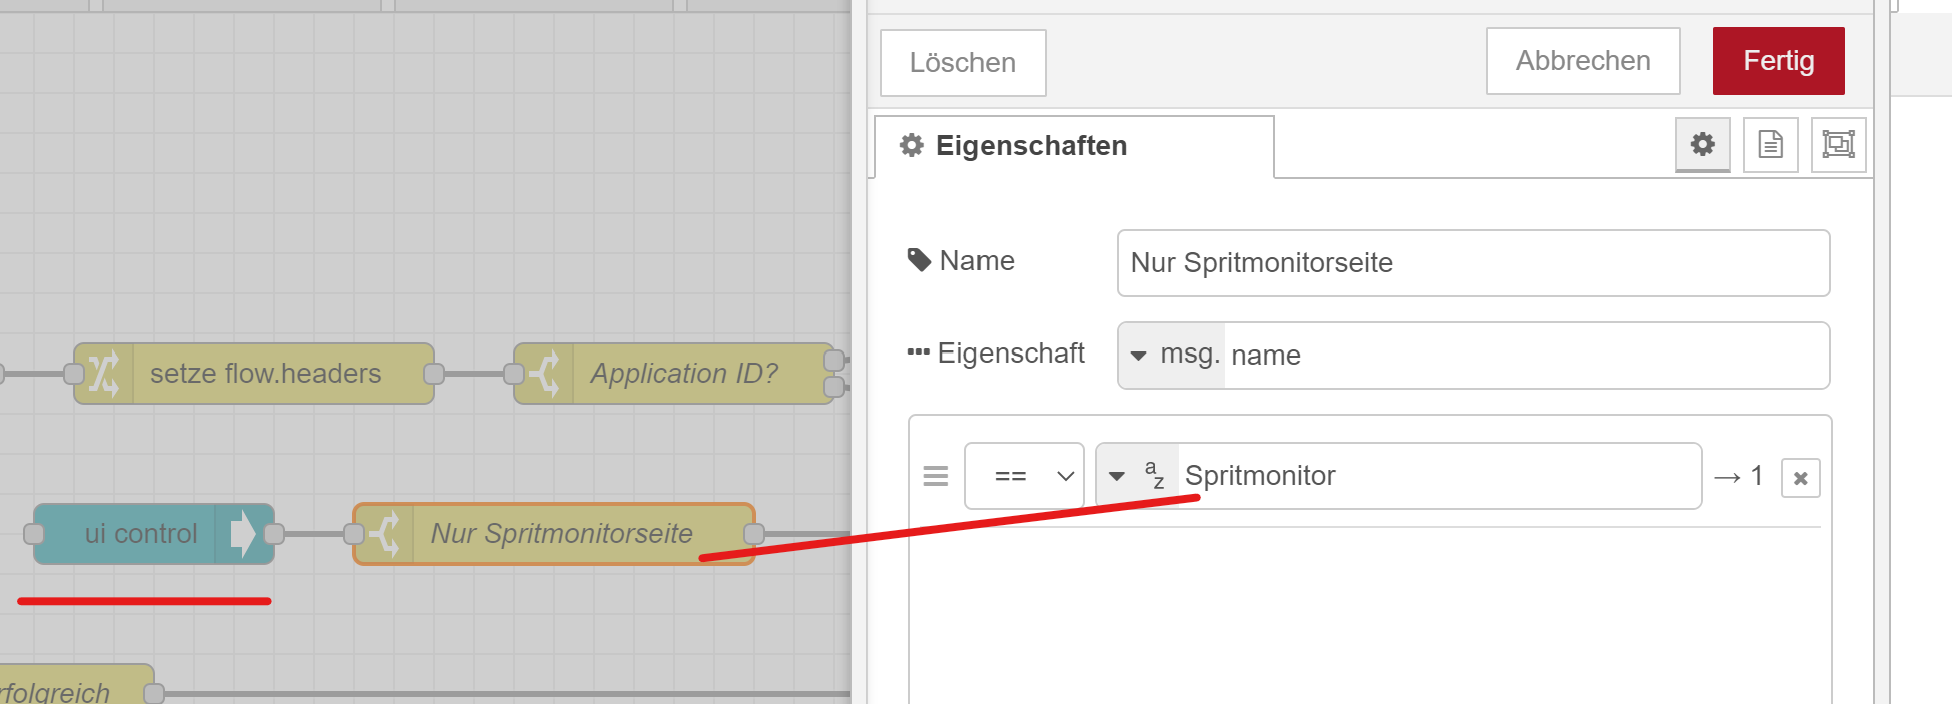Select the Application ID? switch node
1952x704 pixels.
(x=684, y=374)
